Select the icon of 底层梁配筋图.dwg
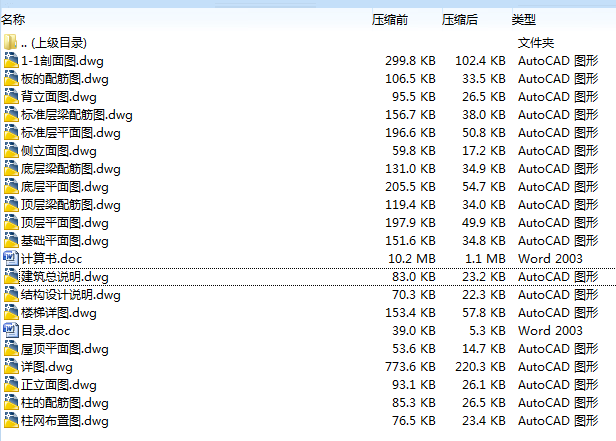 coord(11,168)
